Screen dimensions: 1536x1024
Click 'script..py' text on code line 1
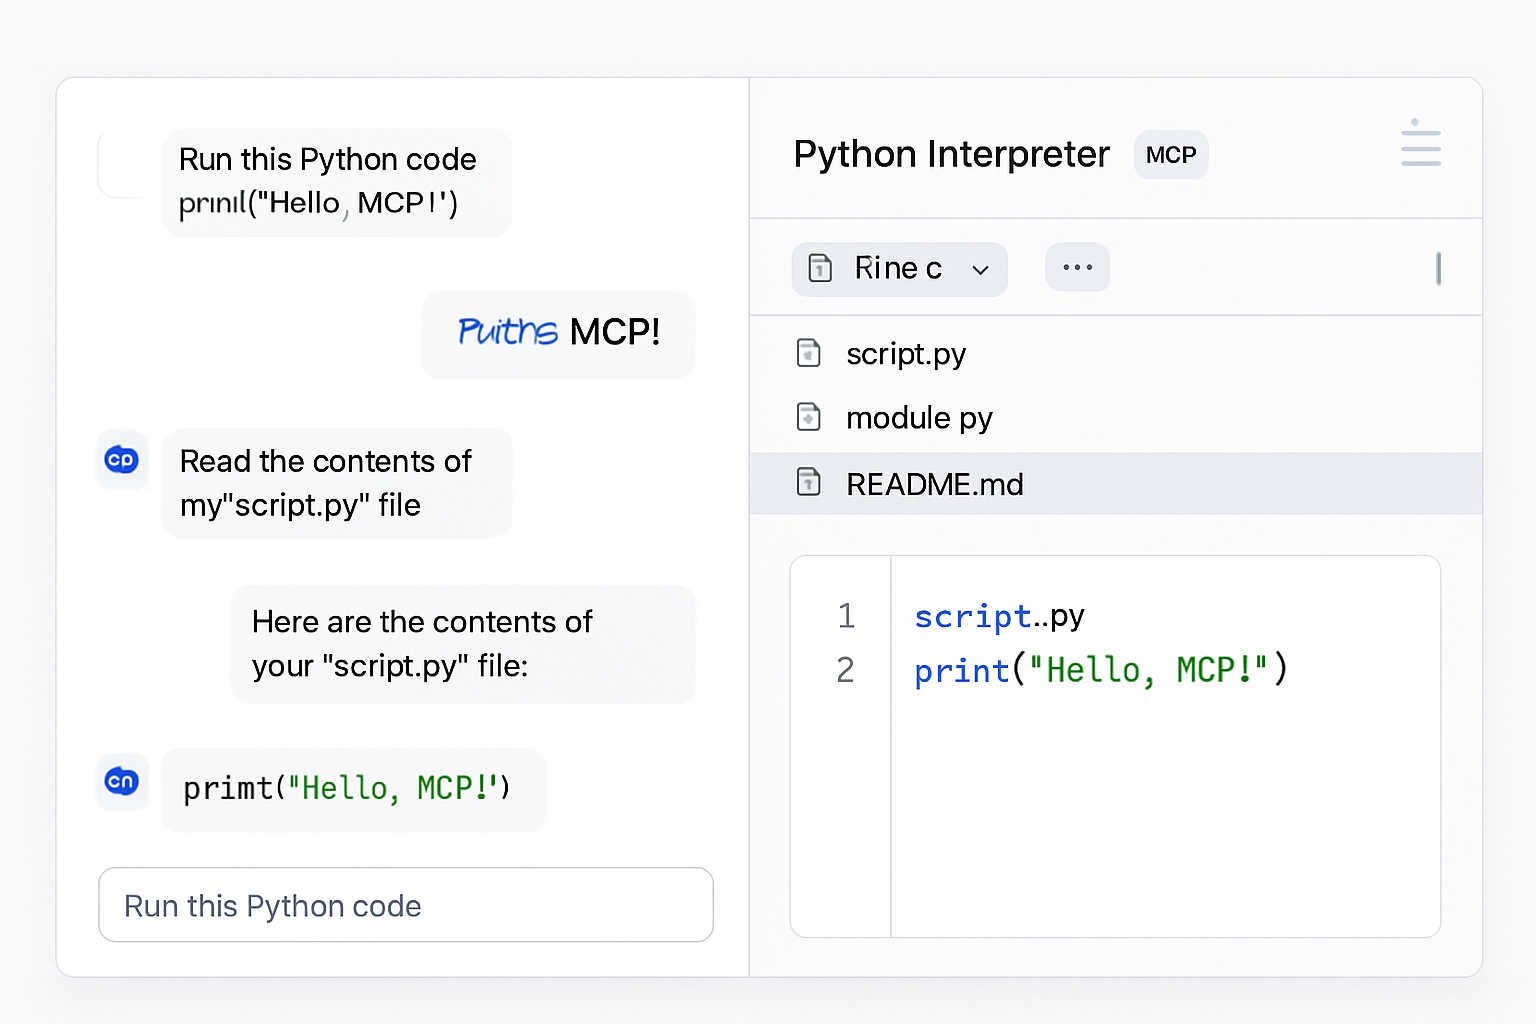click(999, 617)
